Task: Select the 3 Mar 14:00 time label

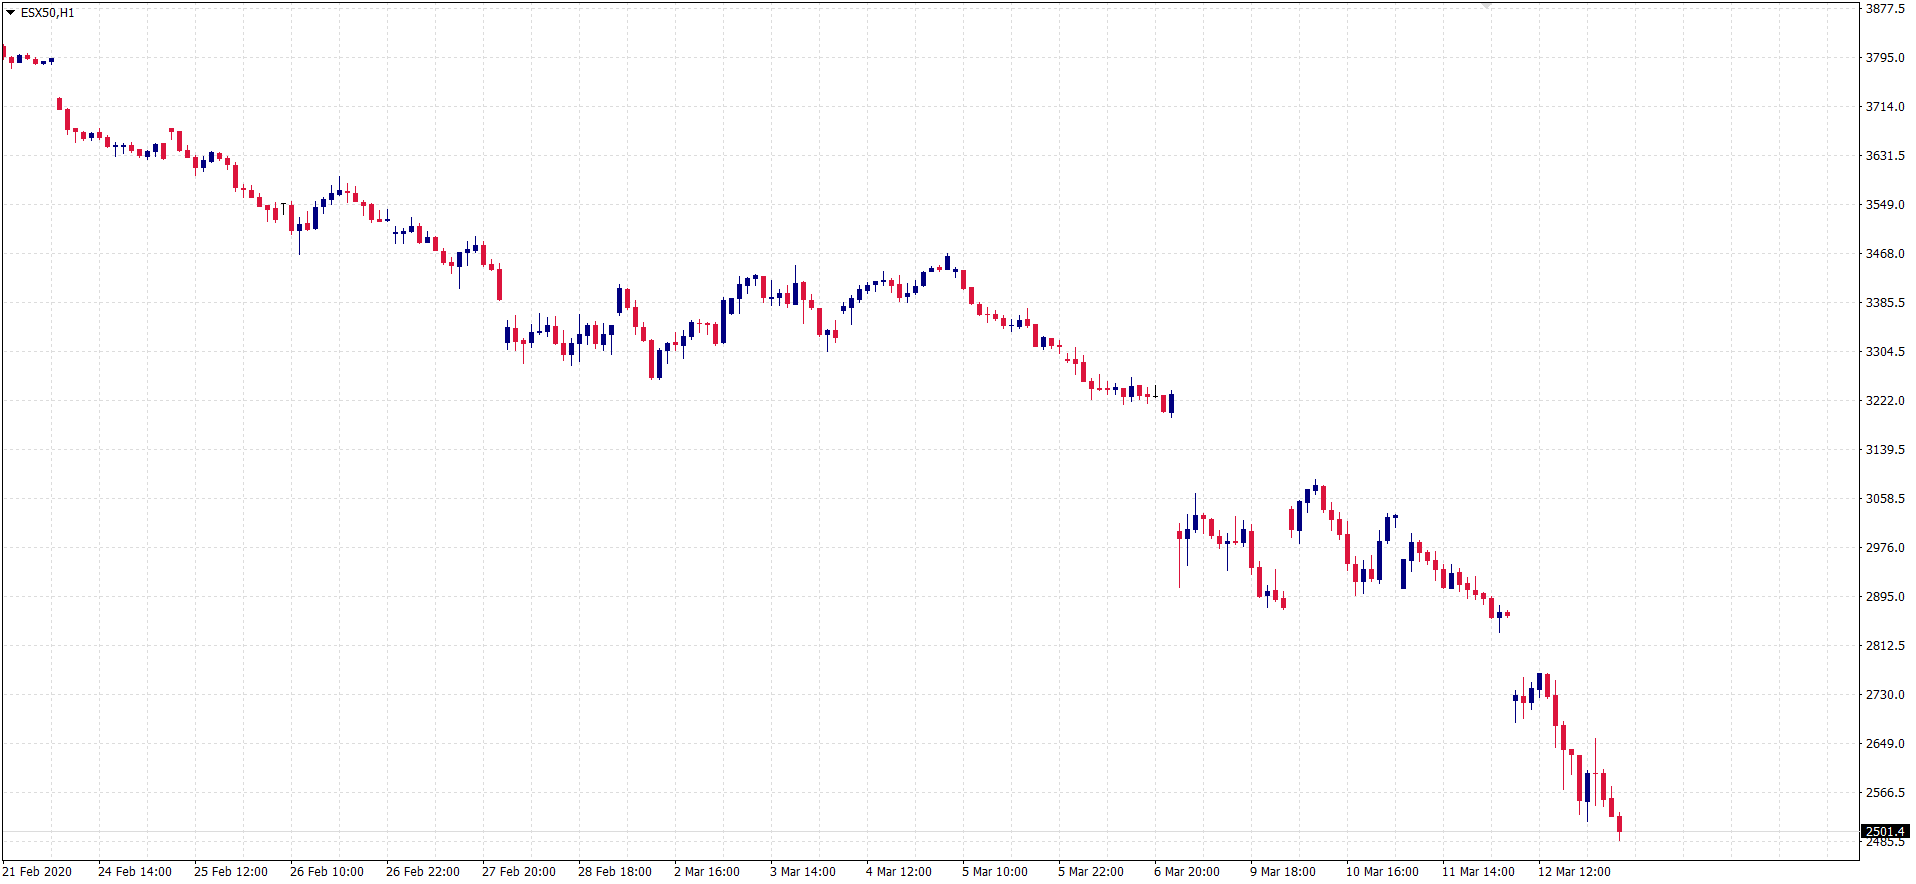Action: [x=803, y=872]
